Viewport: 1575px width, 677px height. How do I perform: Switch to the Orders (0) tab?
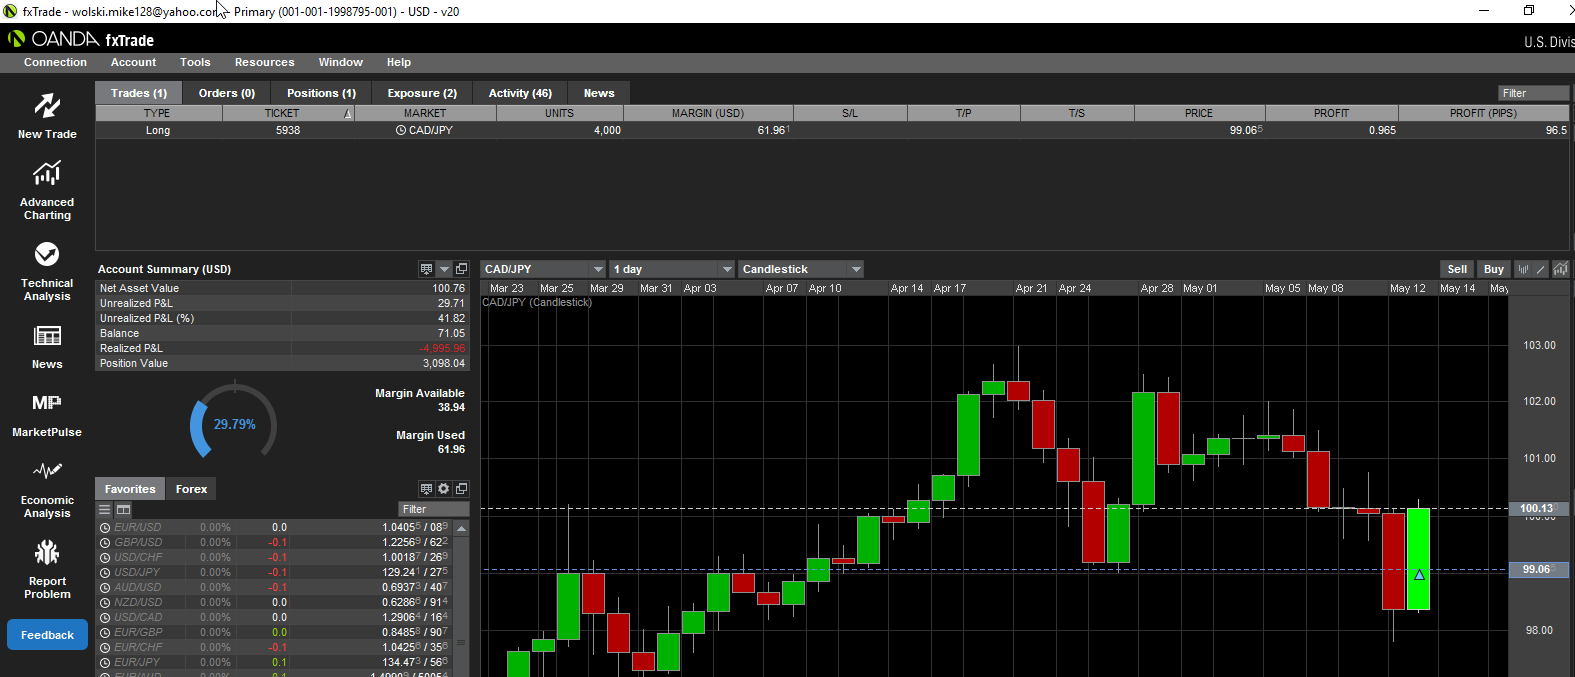[227, 93]
